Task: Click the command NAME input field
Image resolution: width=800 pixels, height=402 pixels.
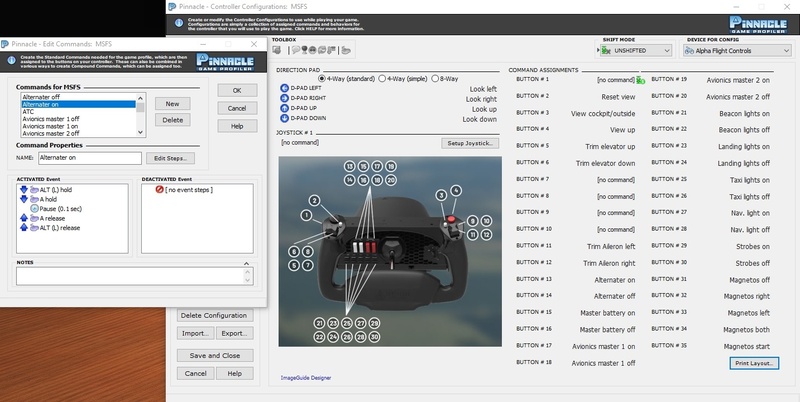Action: 90,158
